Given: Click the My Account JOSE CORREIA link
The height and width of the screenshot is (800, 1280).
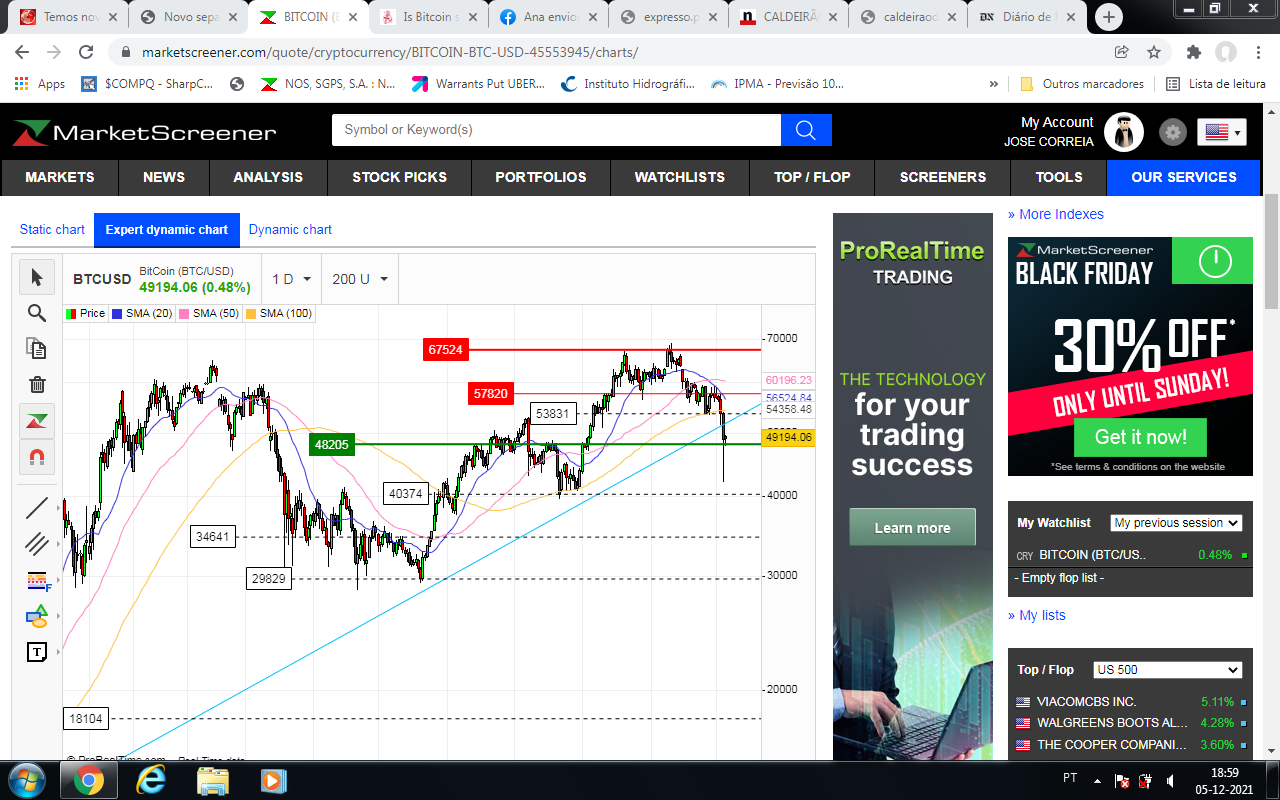Looking at the screenshot, I should pyautogui.click(x=1049, y=132).
